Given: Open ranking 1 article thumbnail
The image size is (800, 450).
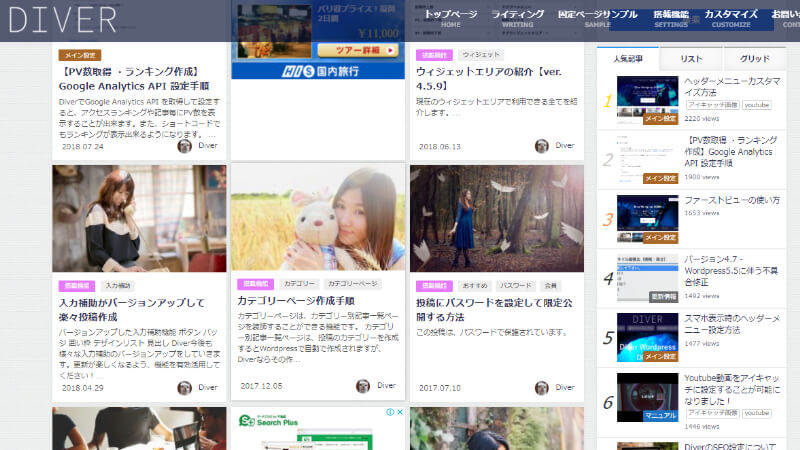Looking at the screenshot, I should 647,100.
